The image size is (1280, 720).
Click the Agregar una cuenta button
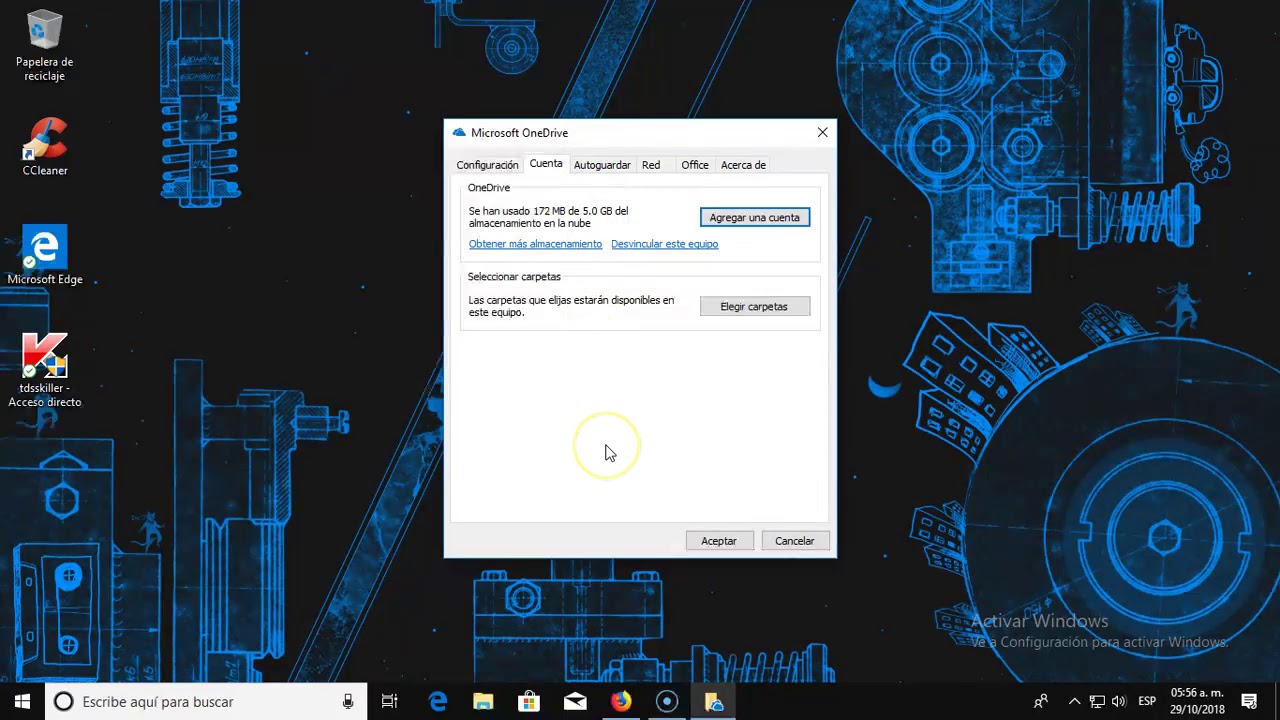click(x=755, y=217)
